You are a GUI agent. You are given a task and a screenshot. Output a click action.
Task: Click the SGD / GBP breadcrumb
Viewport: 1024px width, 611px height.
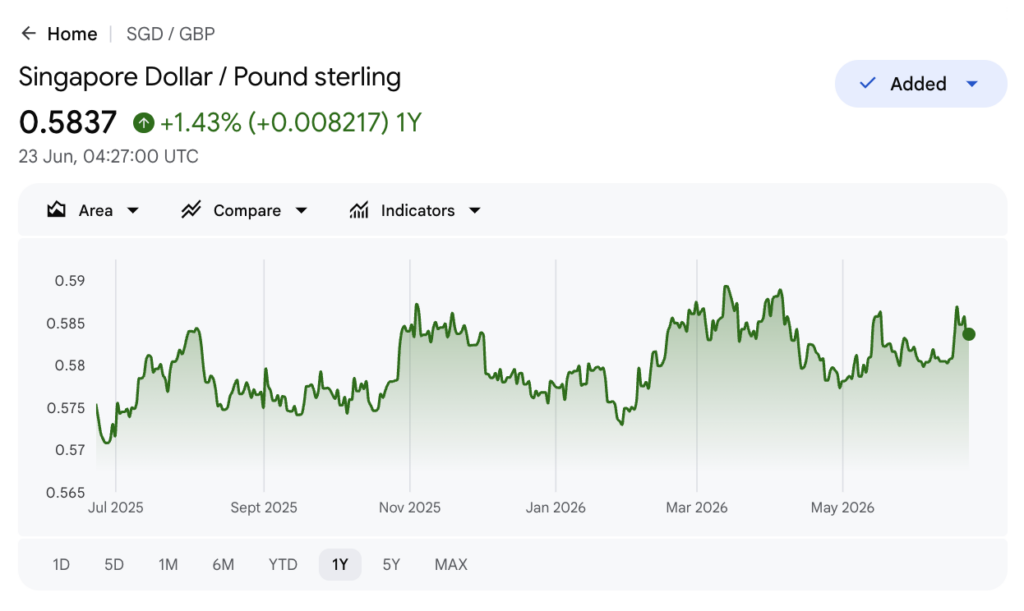(x=170, y=34)
